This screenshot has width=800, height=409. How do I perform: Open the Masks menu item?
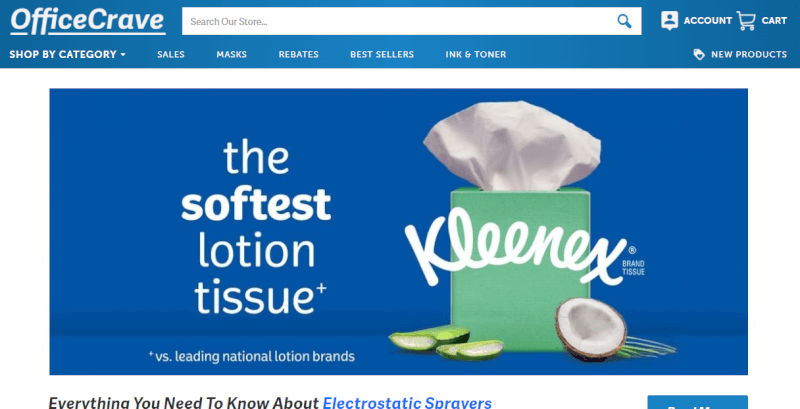(x=232, y=55)
